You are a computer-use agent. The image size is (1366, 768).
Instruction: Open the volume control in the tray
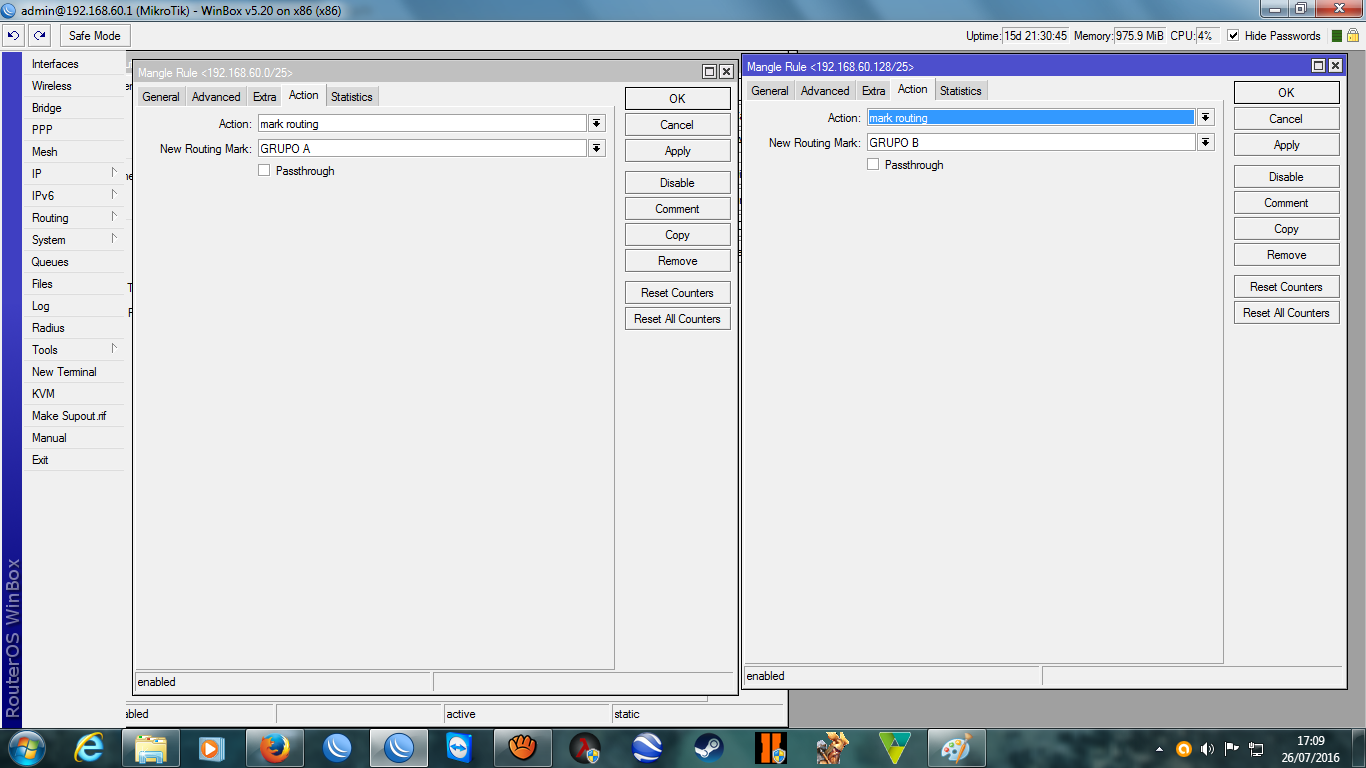(1208, 748)
